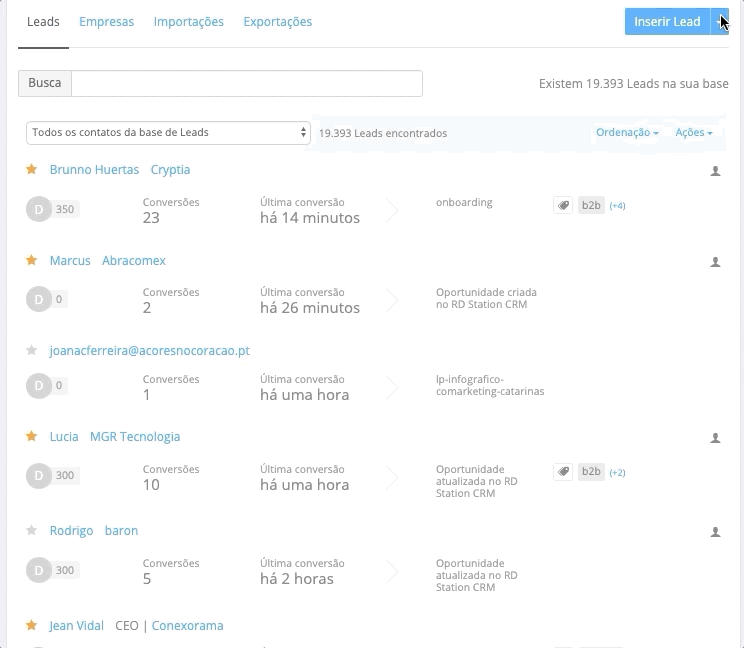Image resolution: width=744 pixels, height=648 pixels.
Task: Click the tag icon for Lucia
Action: [563, 472]
